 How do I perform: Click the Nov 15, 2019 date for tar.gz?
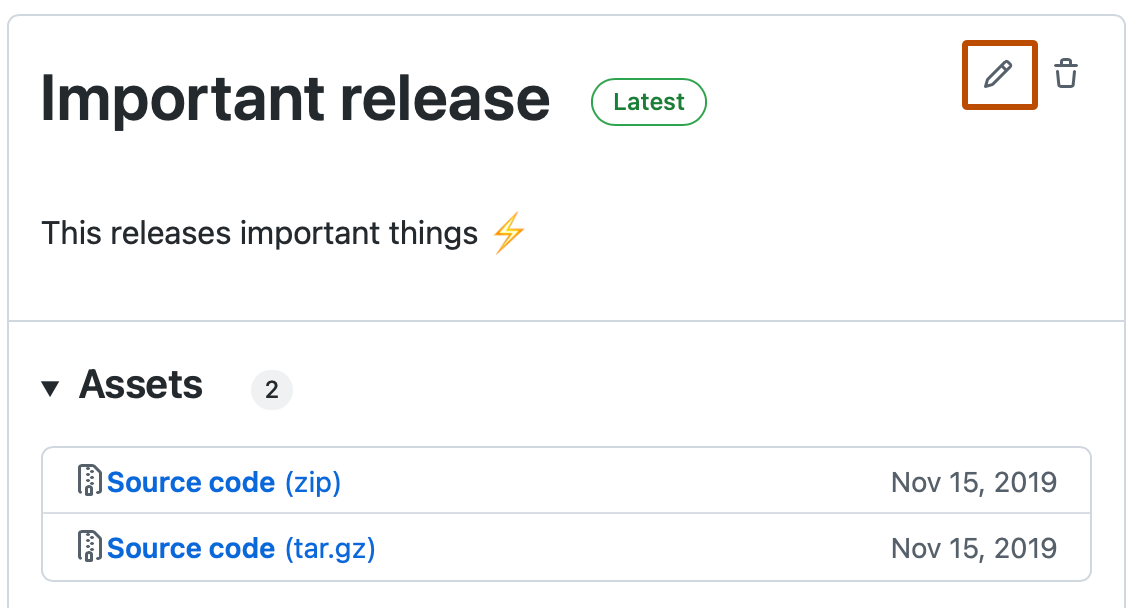[x=973, y=547]
